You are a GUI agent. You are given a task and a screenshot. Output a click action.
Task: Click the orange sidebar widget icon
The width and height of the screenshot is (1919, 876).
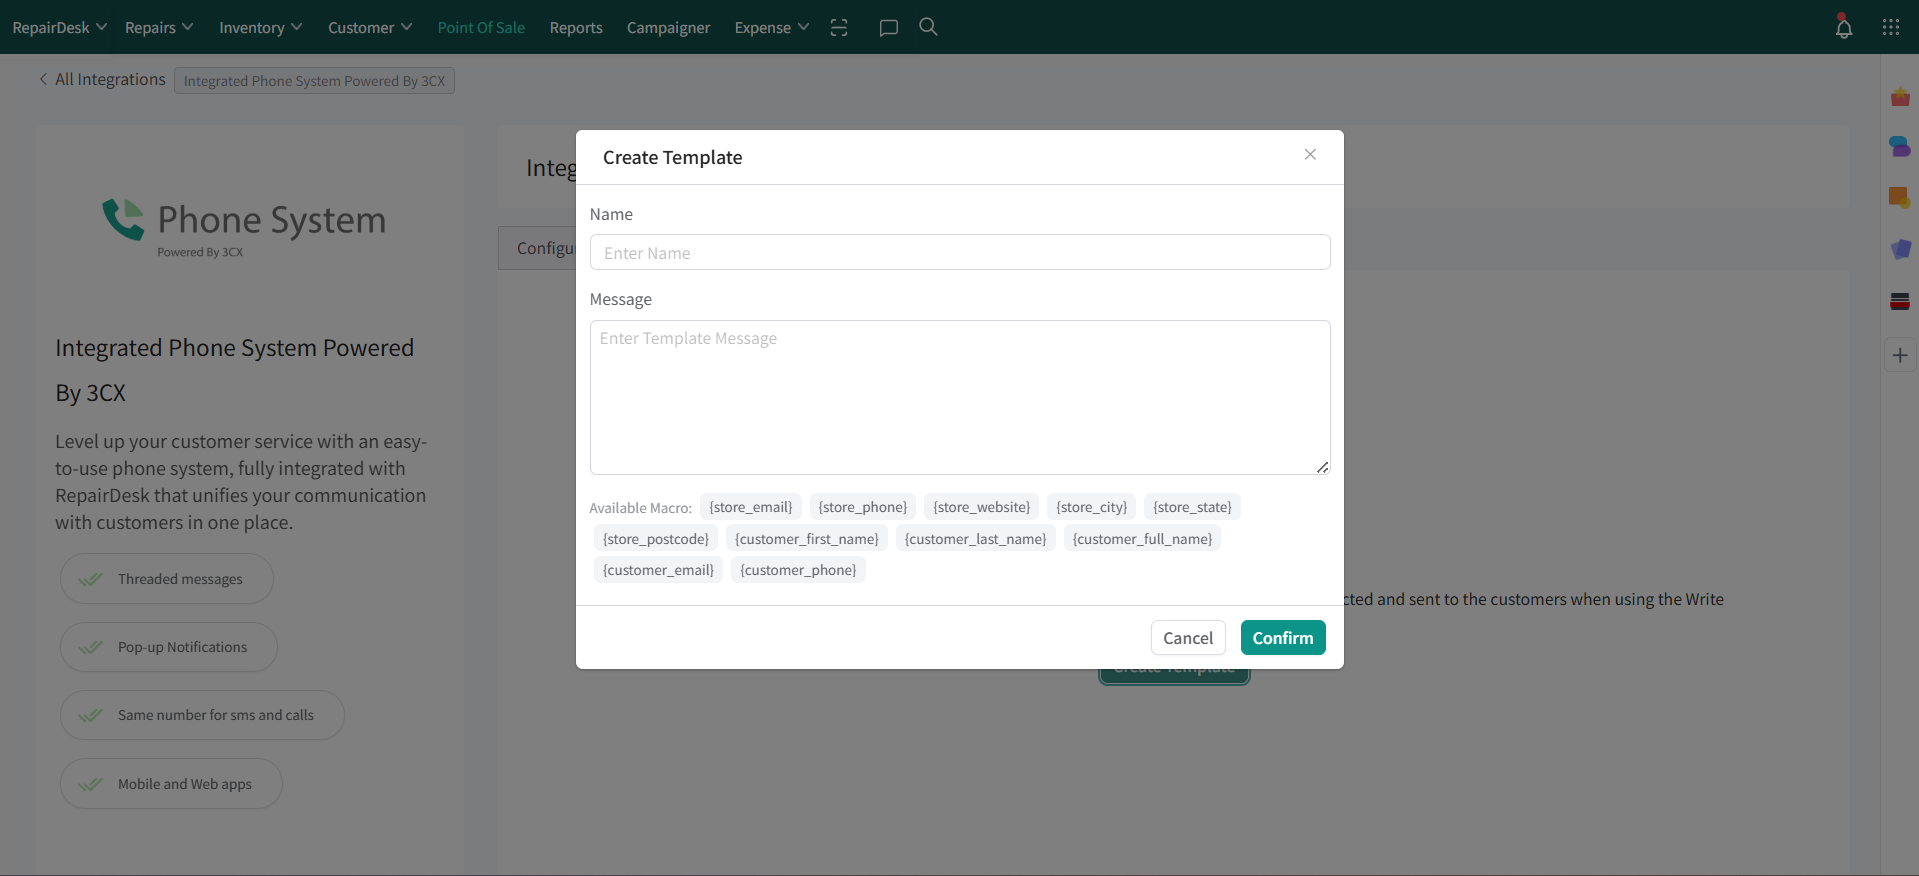coord(1900,197)
